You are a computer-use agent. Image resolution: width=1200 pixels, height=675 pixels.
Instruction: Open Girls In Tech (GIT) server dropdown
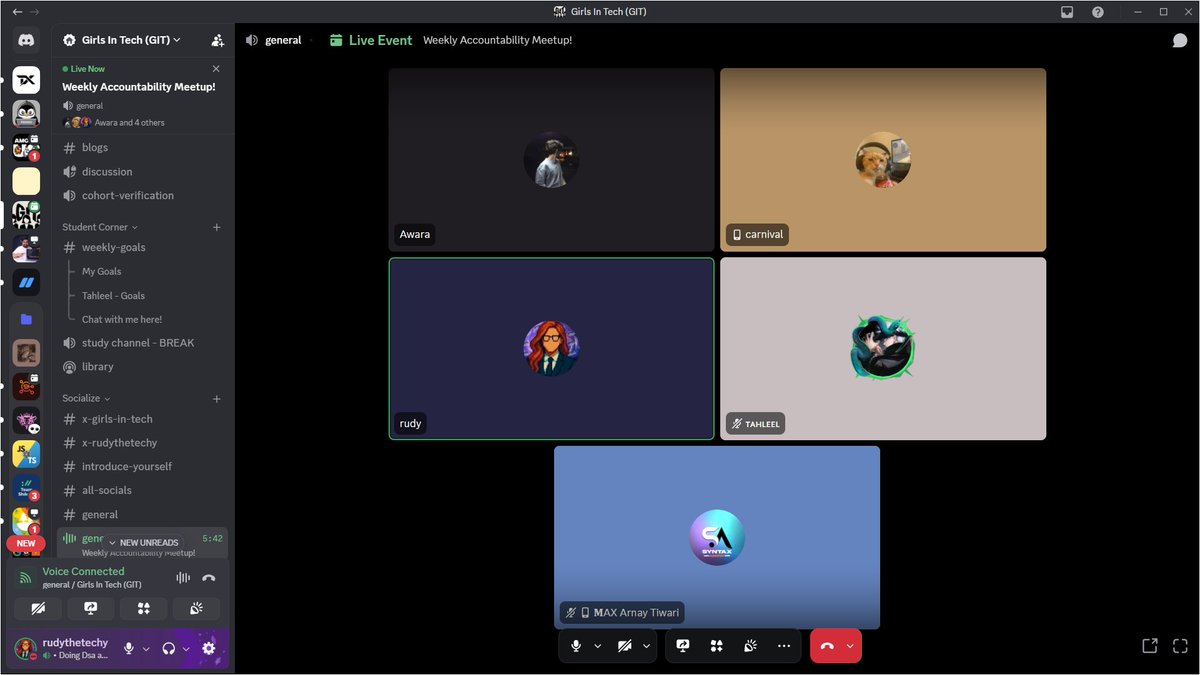[x=122, y=40]
